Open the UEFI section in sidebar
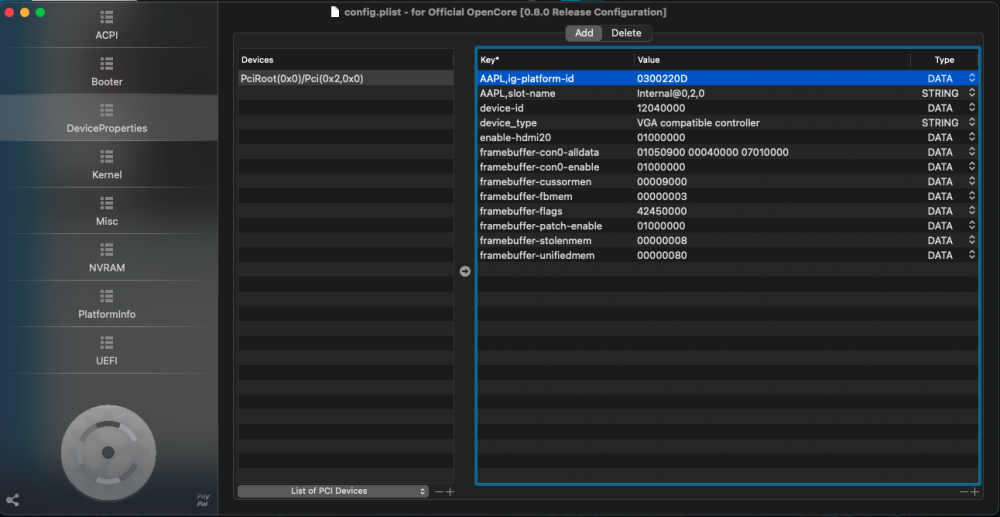This screenshot has height=517, width=1000. 107,351
